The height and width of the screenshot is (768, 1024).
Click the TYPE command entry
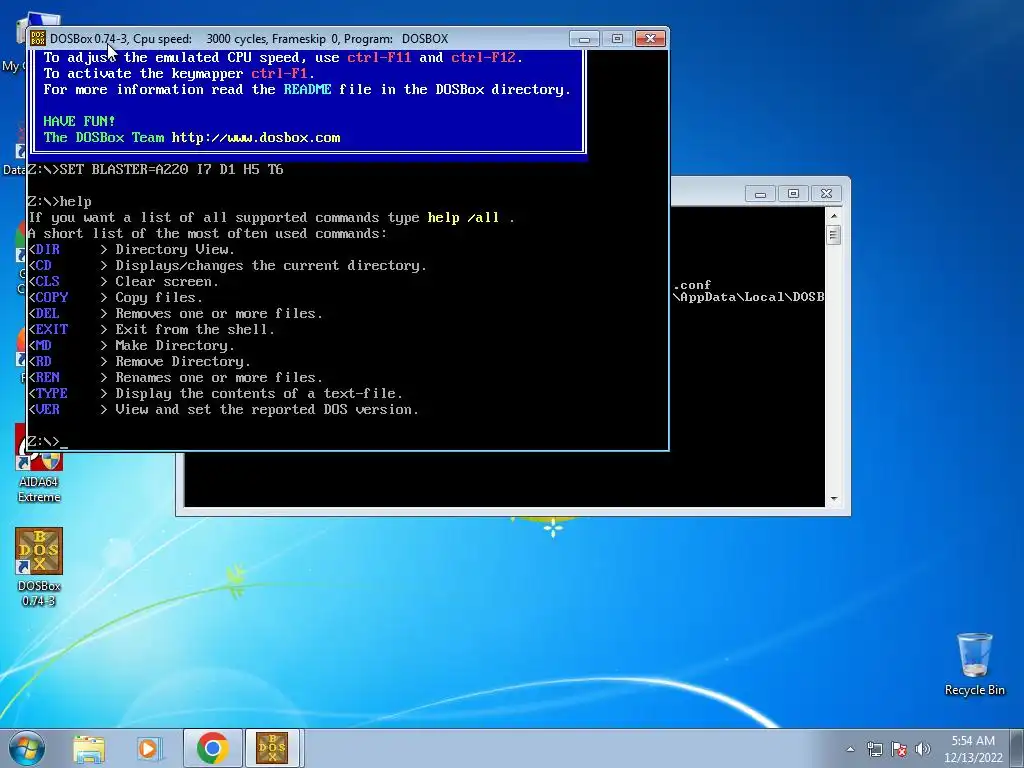(216, 393)
